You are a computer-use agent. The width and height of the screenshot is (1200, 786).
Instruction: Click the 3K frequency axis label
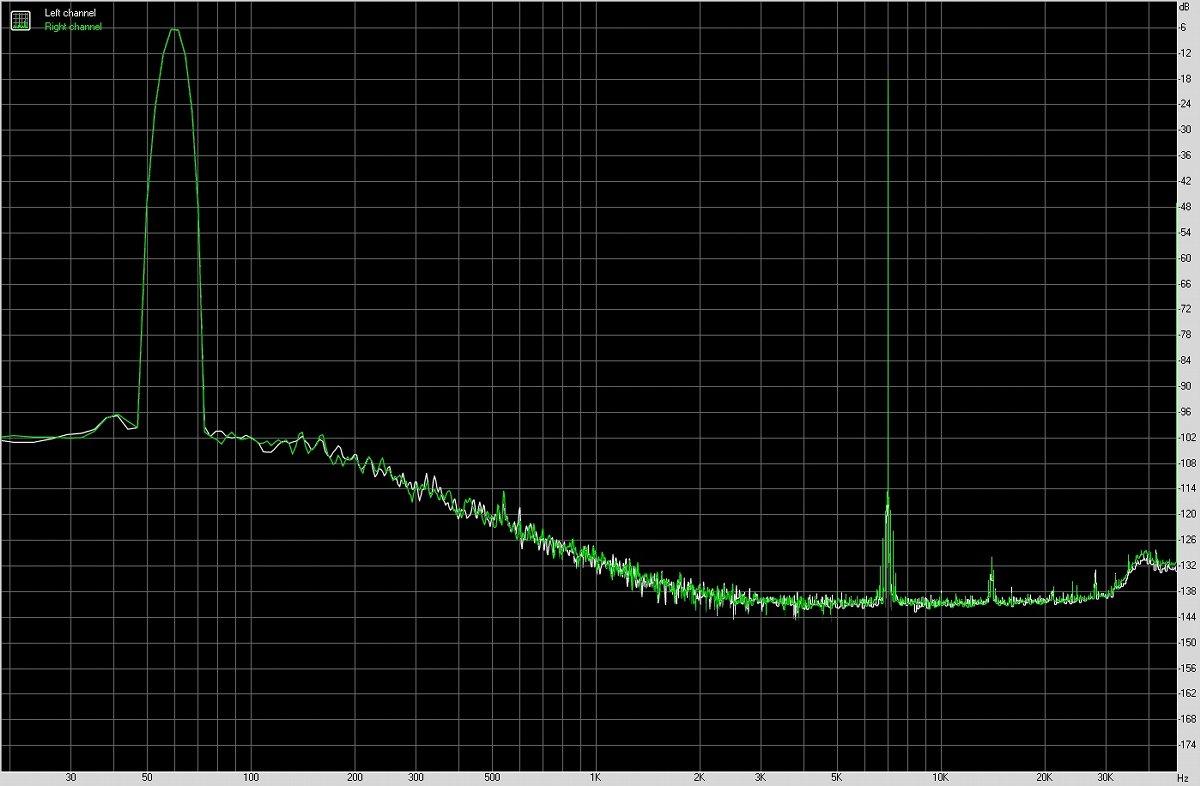pos(760,777)
